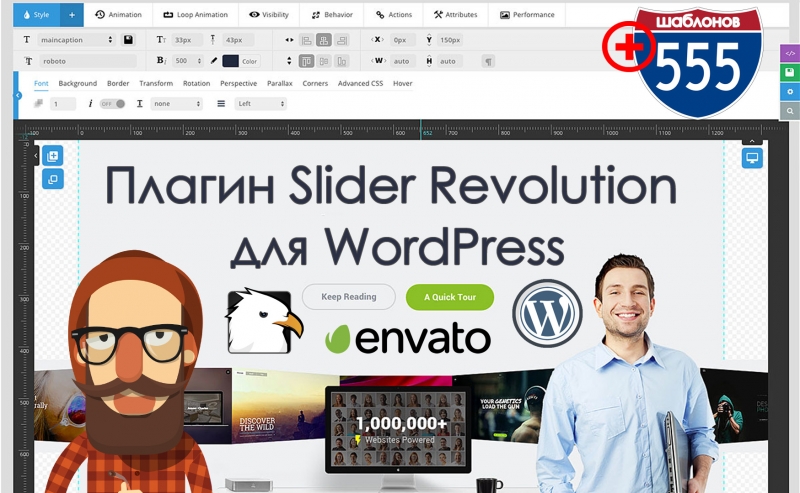The image size is (800, 493).
Task: Click the add layer icon on canvas
Action: (x=53, y=156)
